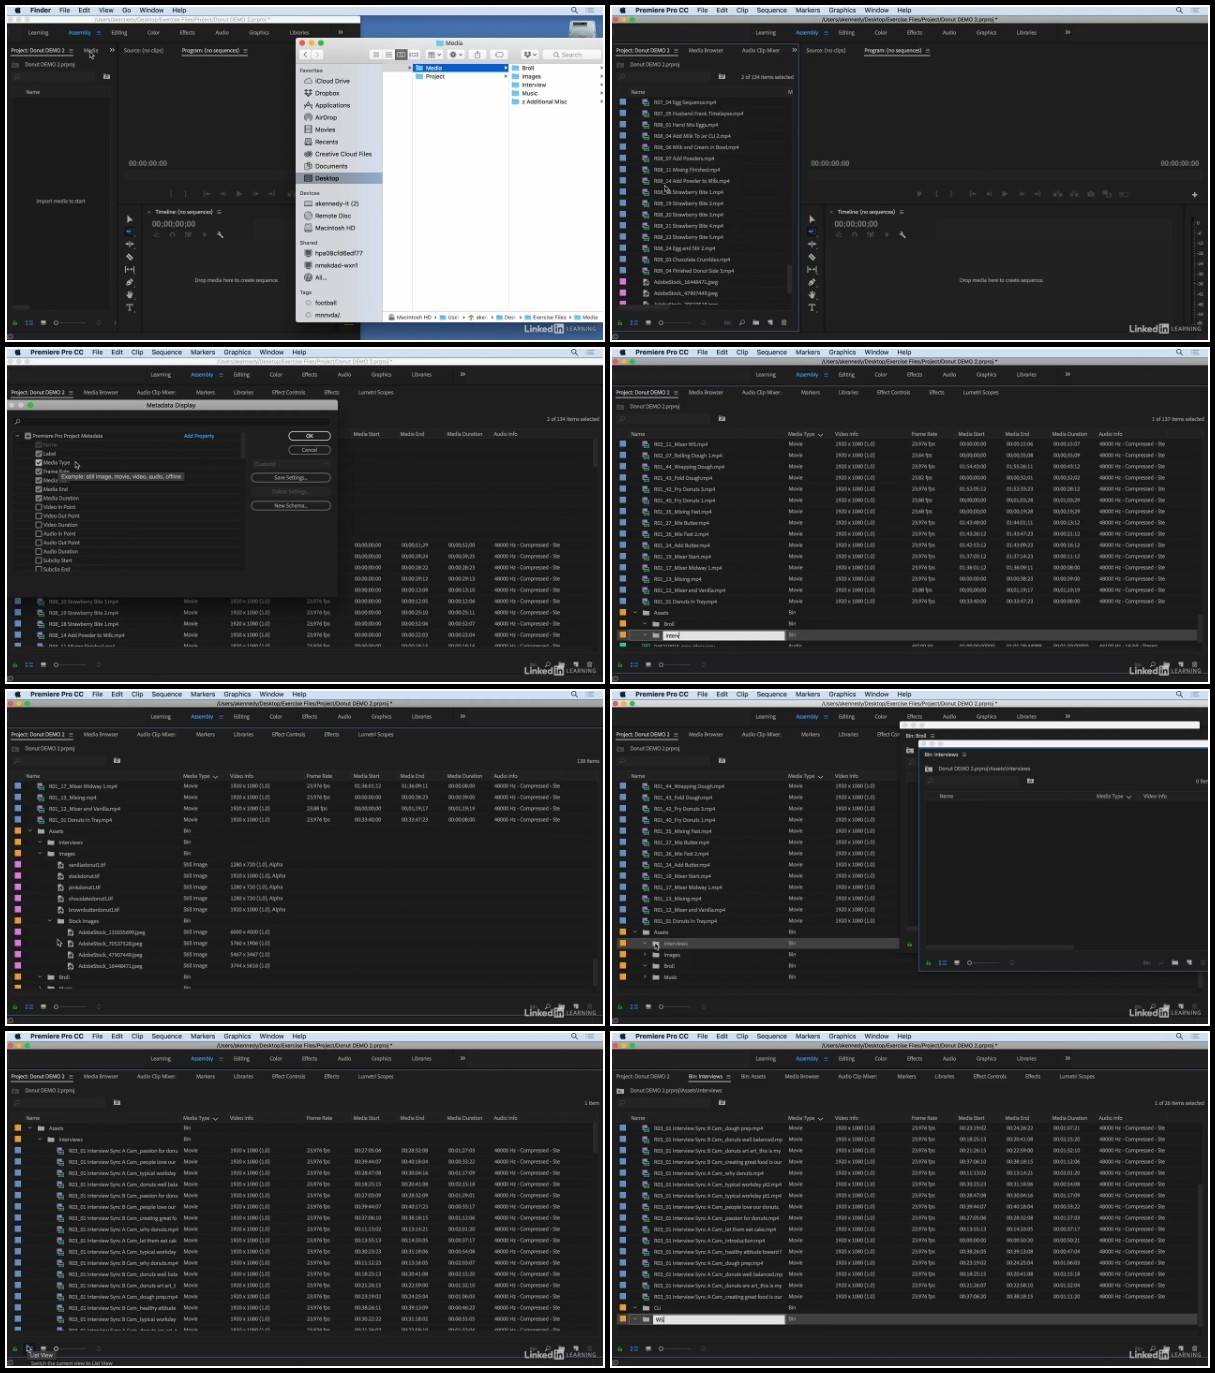Expand the CU bin disclosure triangle
This screenshot has width=1215, height=1373.
point(635,1307)
